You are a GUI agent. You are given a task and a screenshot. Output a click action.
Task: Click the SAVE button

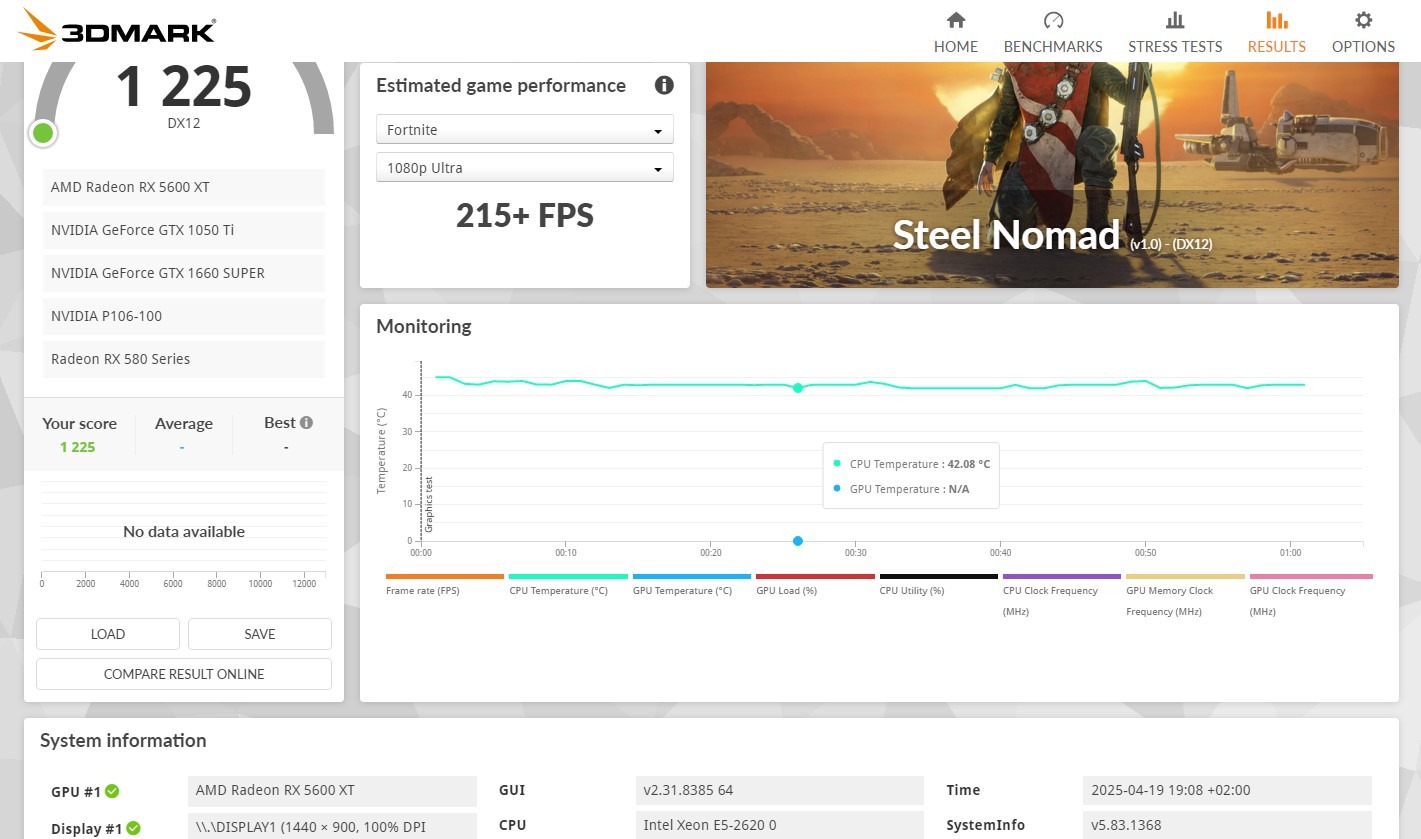click(x=260, y=634)
